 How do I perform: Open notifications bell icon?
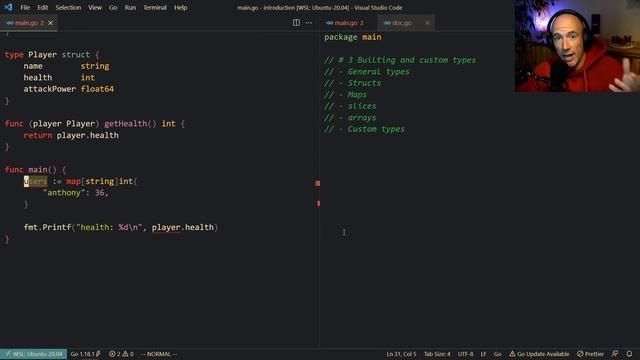pyautogui.click(x=629, y=354)
